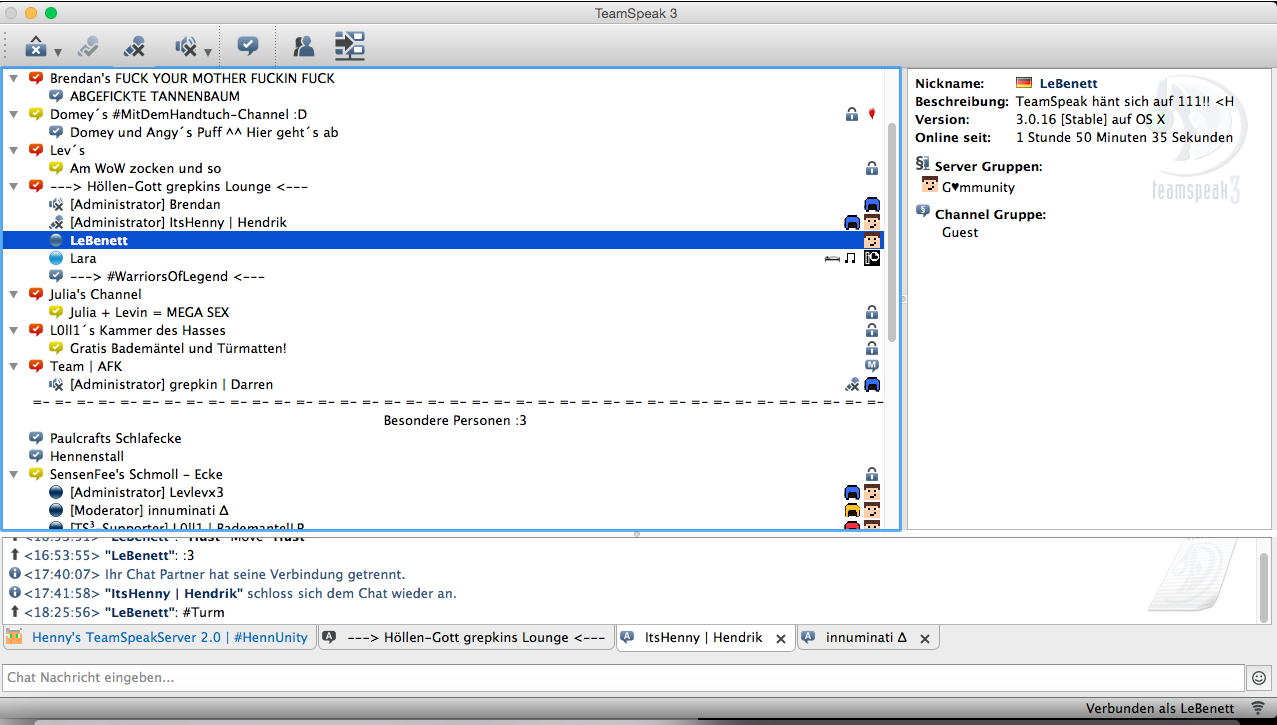1277x725 pixels.
Task: Click muted microphone icon on grepkin's row
Action: click(x=851, y=384)
